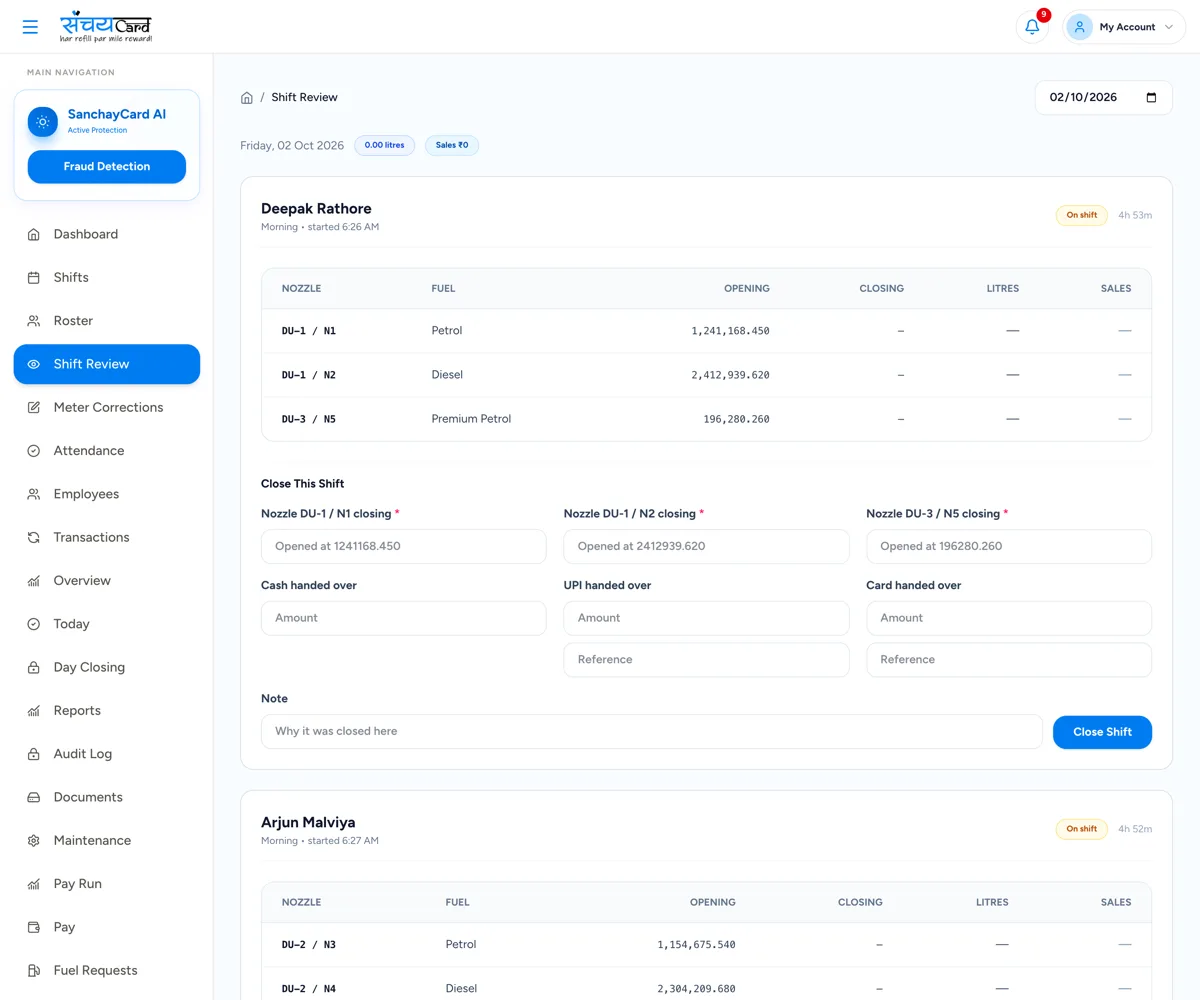Open the date picker calendar icon
The image size is (1200, 1000).
click(1151, 97)
